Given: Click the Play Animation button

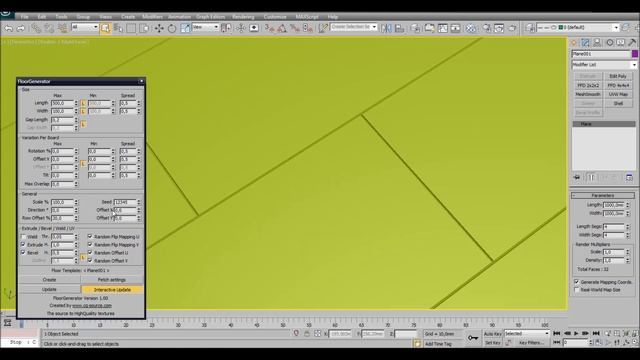Looking at the screenshot, I should point(576,333).
